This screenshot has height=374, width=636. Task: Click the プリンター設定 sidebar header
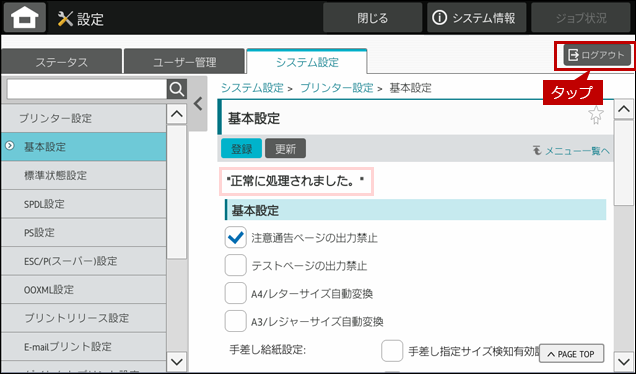[84, 118]
